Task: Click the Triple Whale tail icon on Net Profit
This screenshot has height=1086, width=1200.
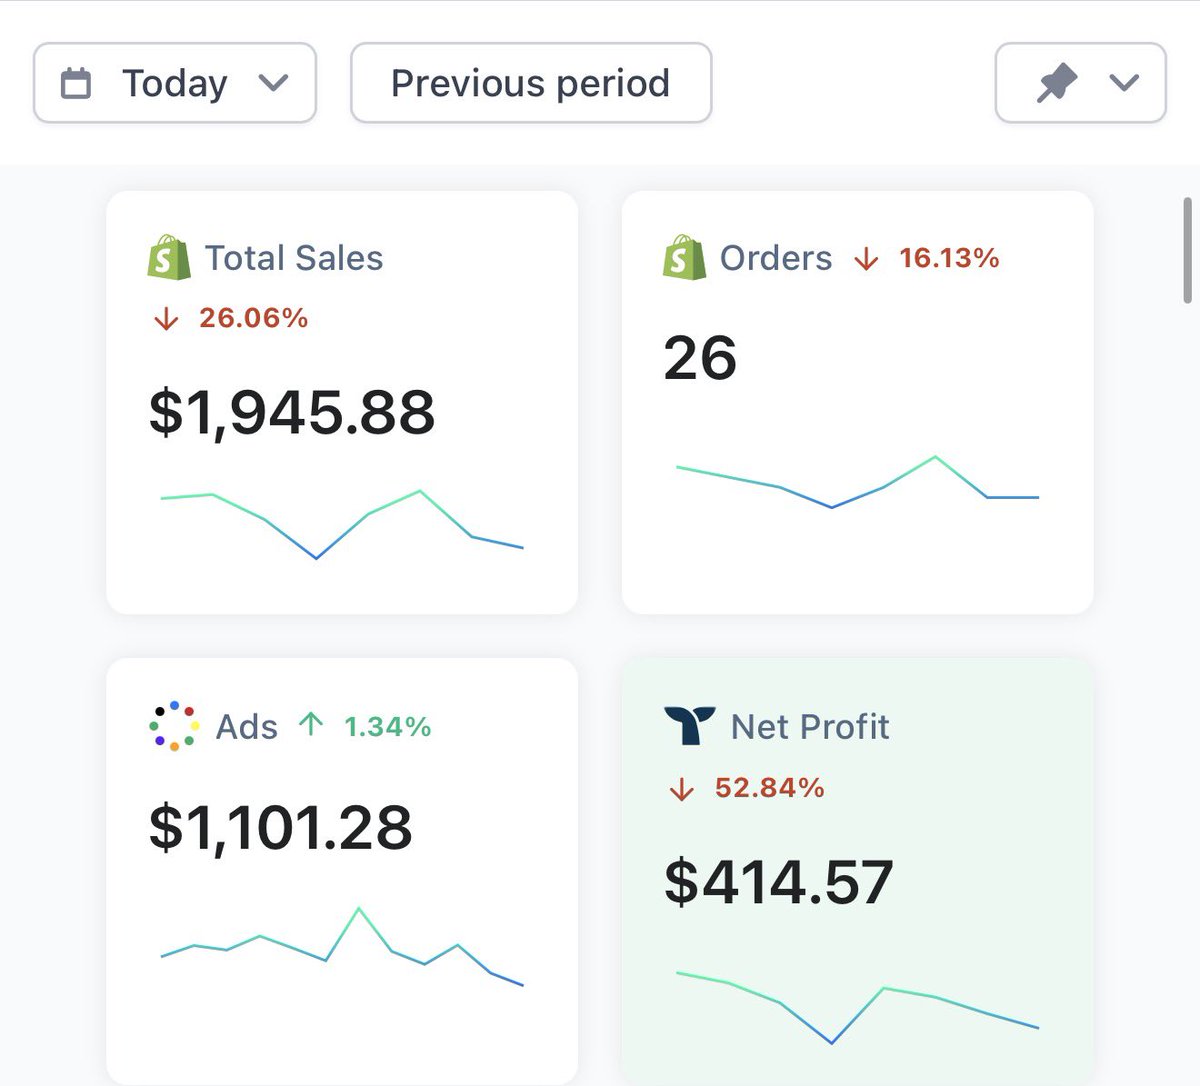Action: coord(690,726)
